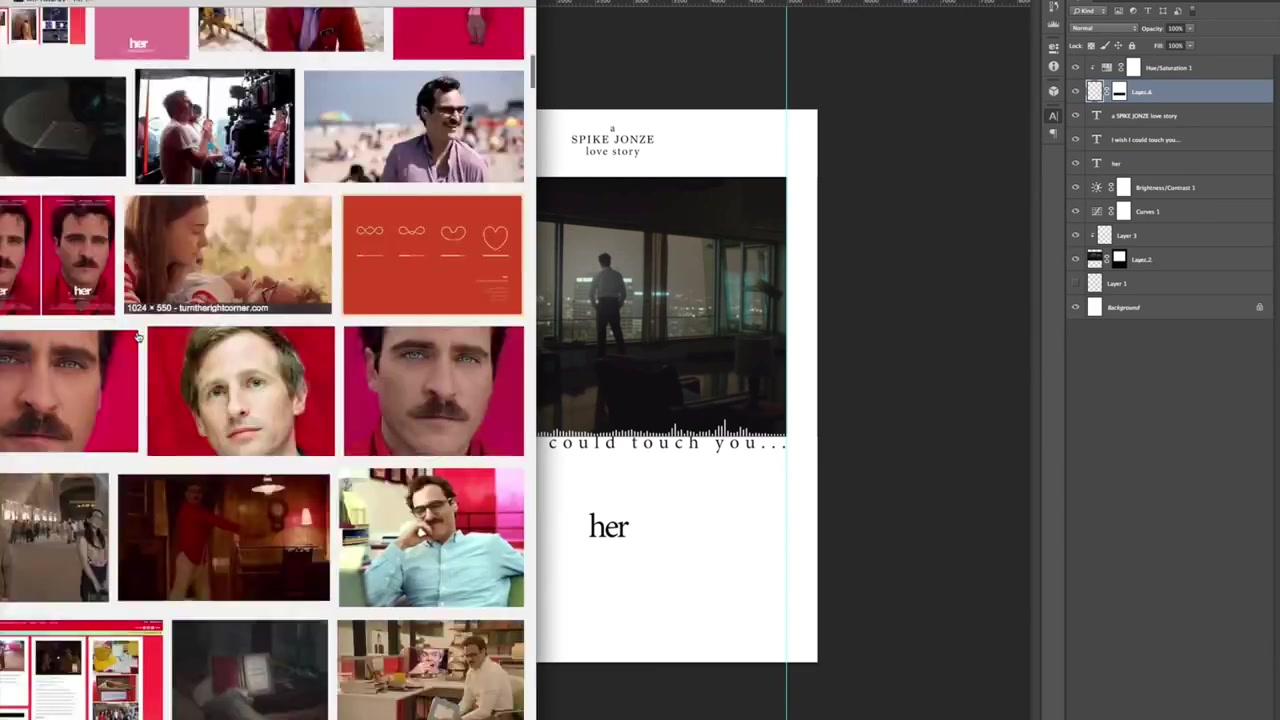Image resolution: width=1280 pixels, height=720 pixels.
Task: Open the beach scene image result
Action: click(x=413, y=126)
